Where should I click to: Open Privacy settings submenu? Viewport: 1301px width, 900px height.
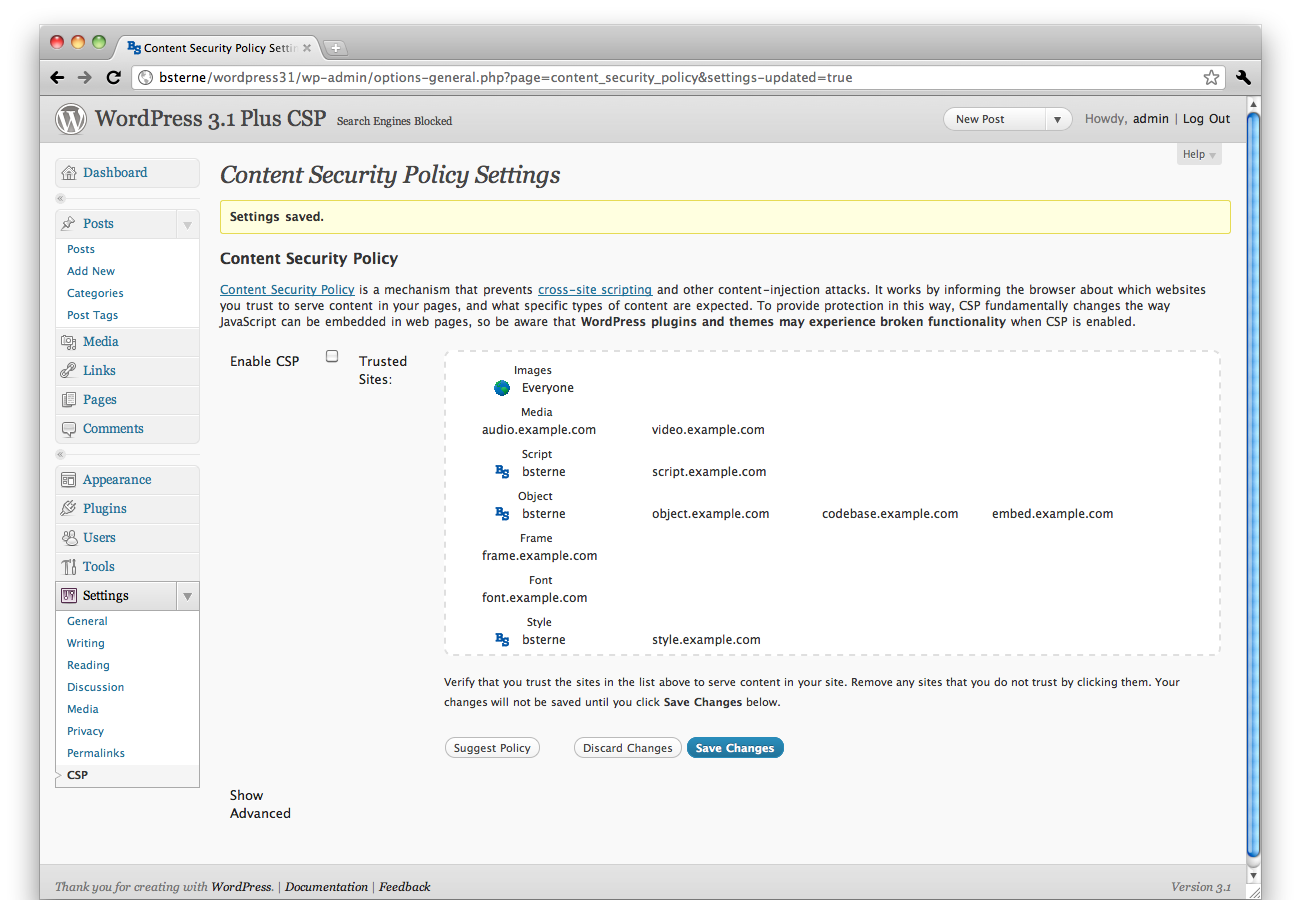(85, 731)
